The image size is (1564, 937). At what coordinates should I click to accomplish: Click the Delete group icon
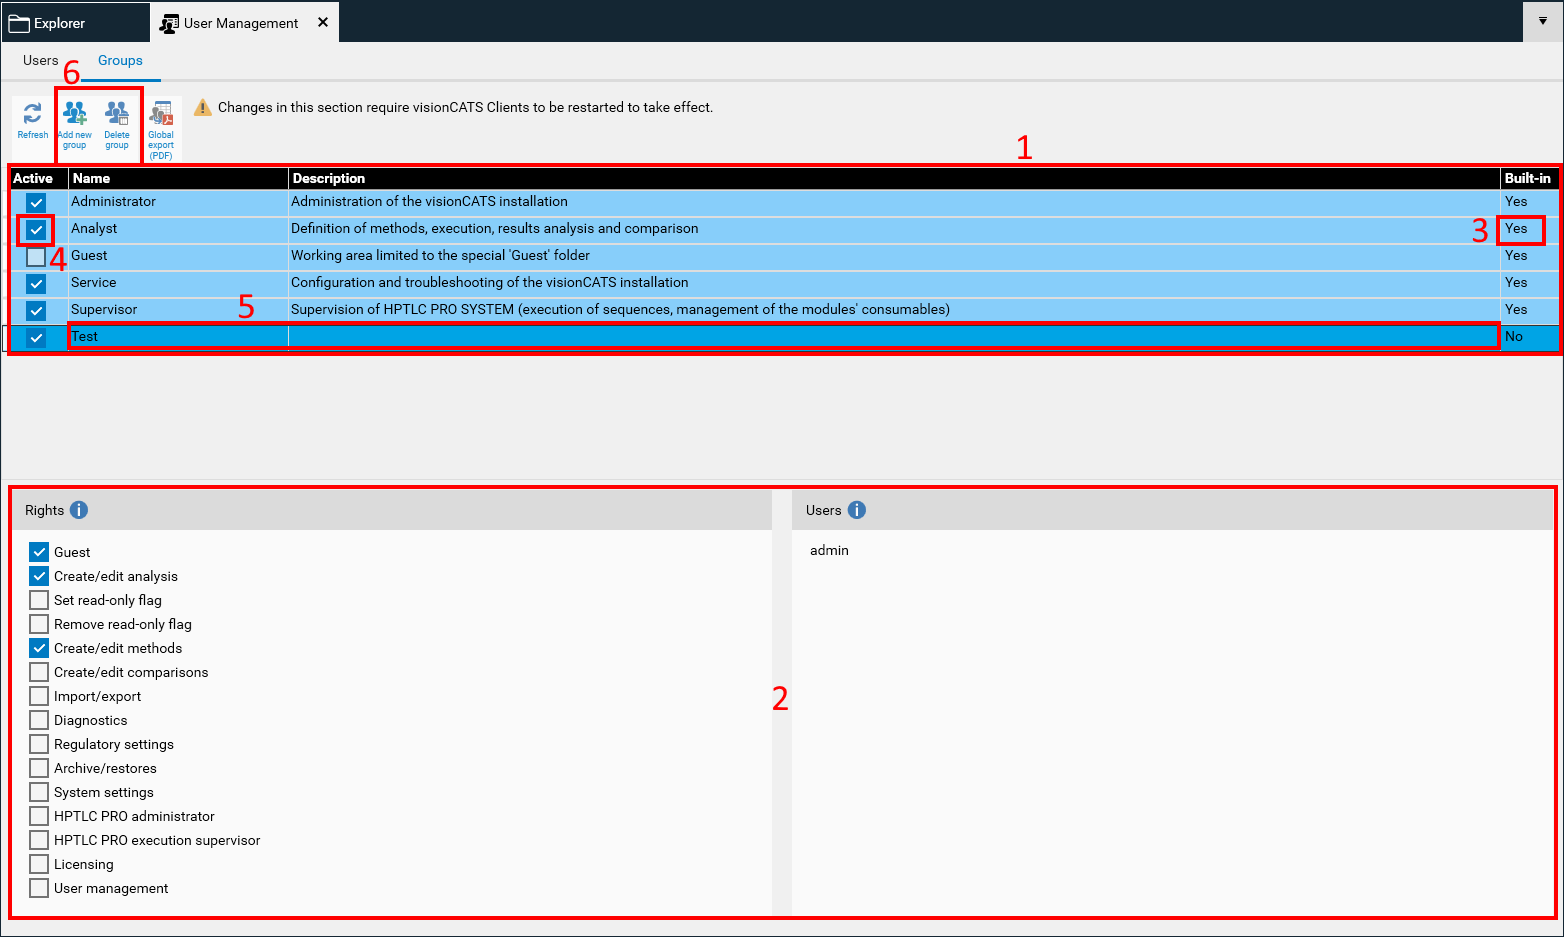click(x=117, y=114)
